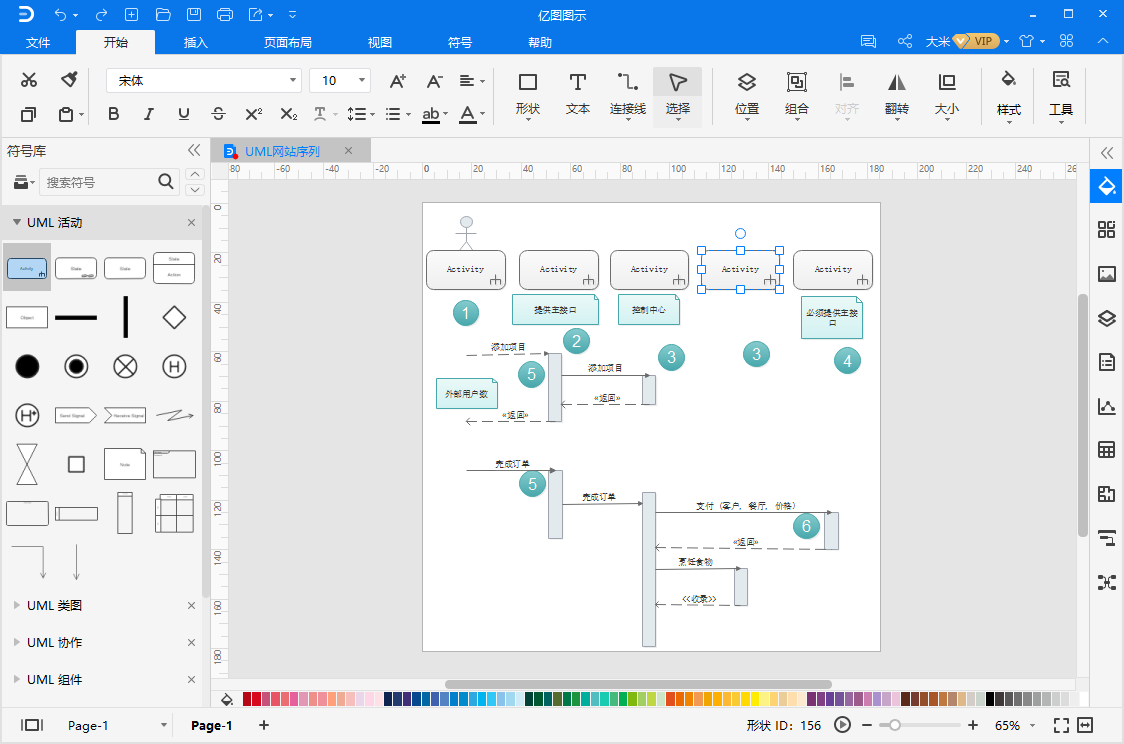Expand the UML 协作 section
The height and width of the screenshot is (744, 1124).
[x=16, y=642]
